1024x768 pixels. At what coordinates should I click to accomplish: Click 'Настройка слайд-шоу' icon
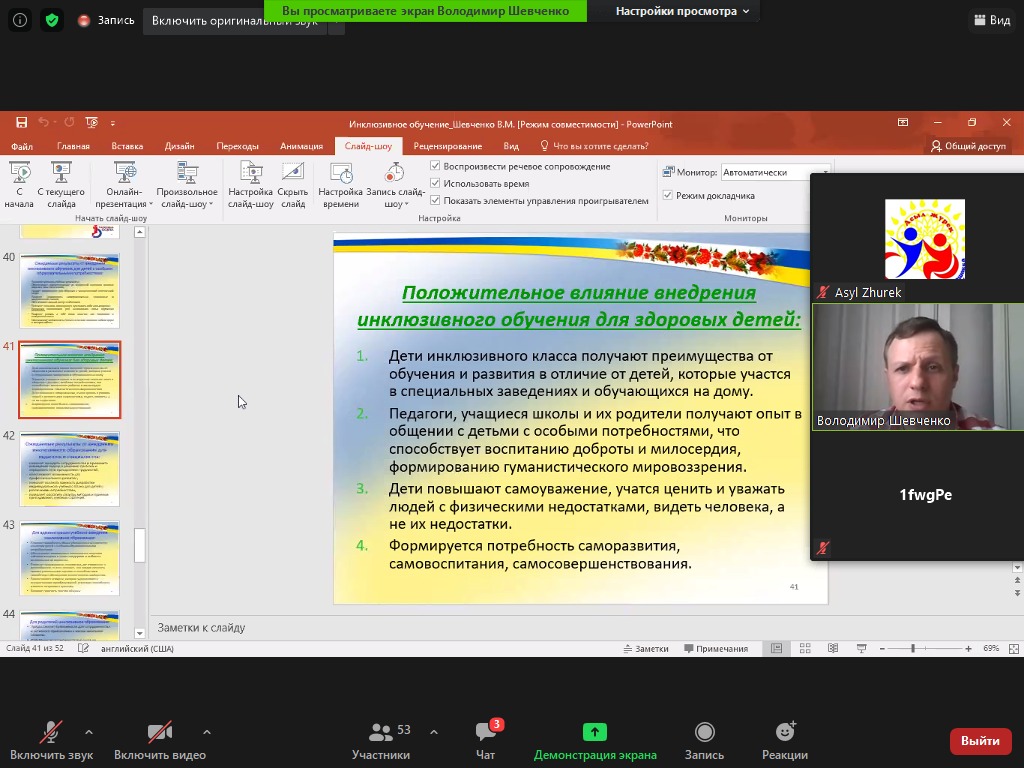[250, 174]
